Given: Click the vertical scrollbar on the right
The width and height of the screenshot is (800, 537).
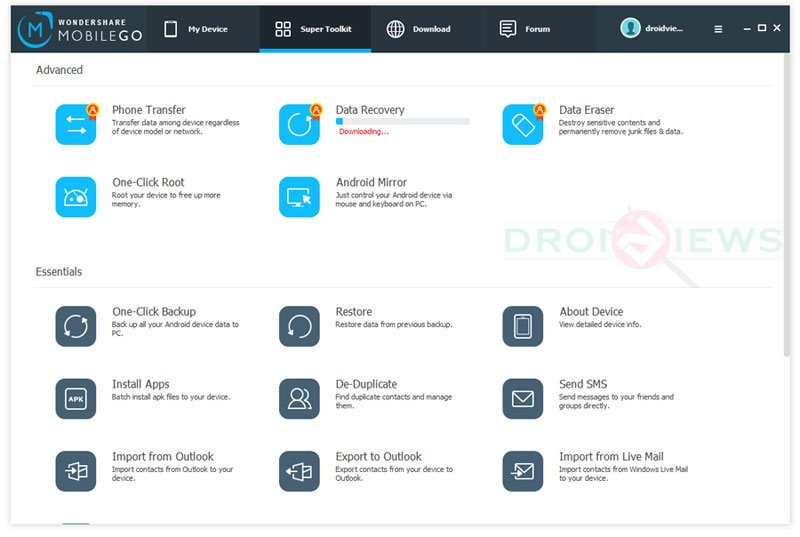Looking at the screenshot, I should pos(786,204).
